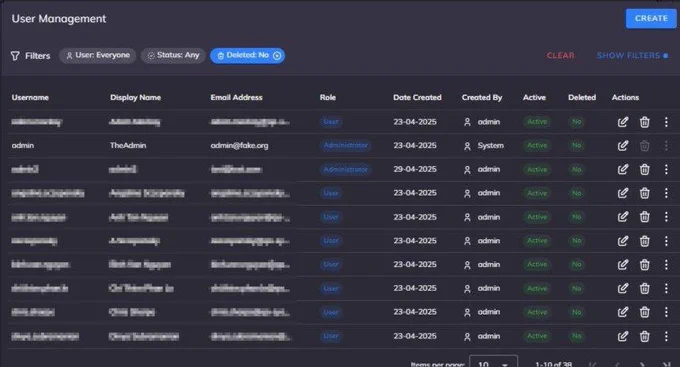Open more options for the top row user

coord(666,122)
